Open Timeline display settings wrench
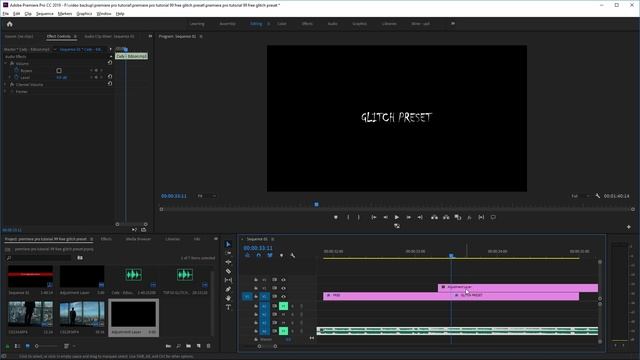 point(293,255)
